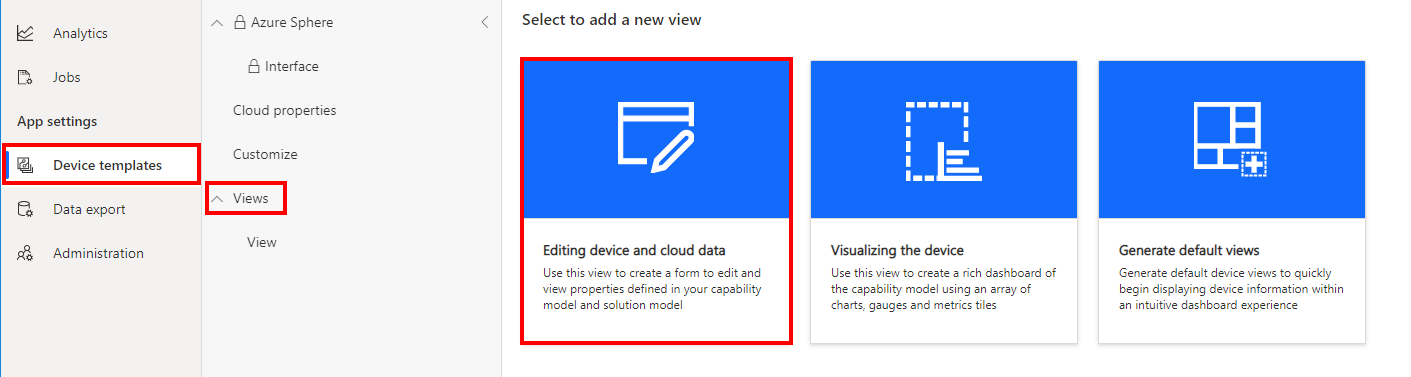
Task: Choose the Generate default views card
Action: pyautogui.click(x=1232, y=201)
